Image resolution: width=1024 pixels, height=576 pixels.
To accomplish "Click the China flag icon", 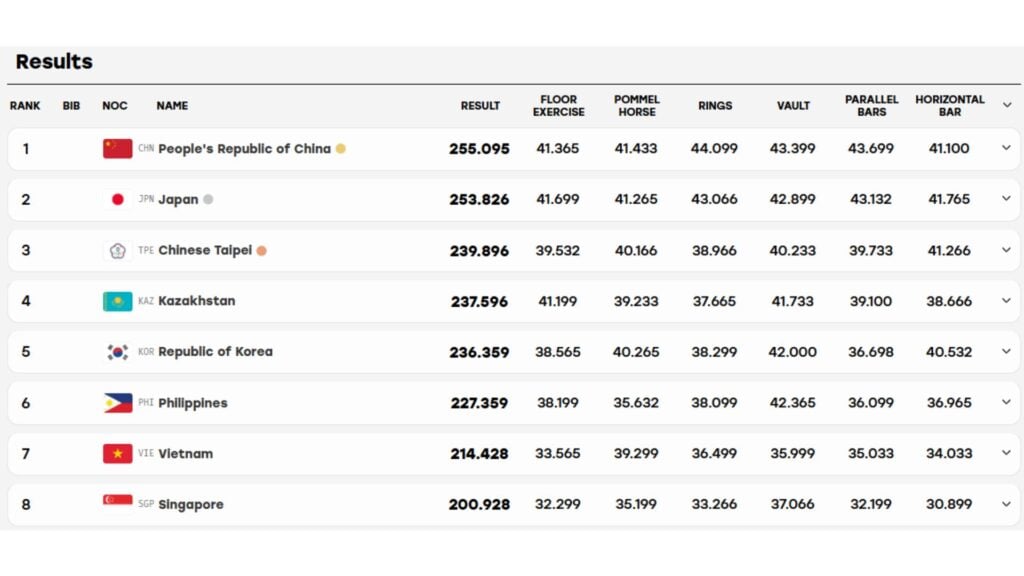I will pyautogui.click(x=118, y=149).
